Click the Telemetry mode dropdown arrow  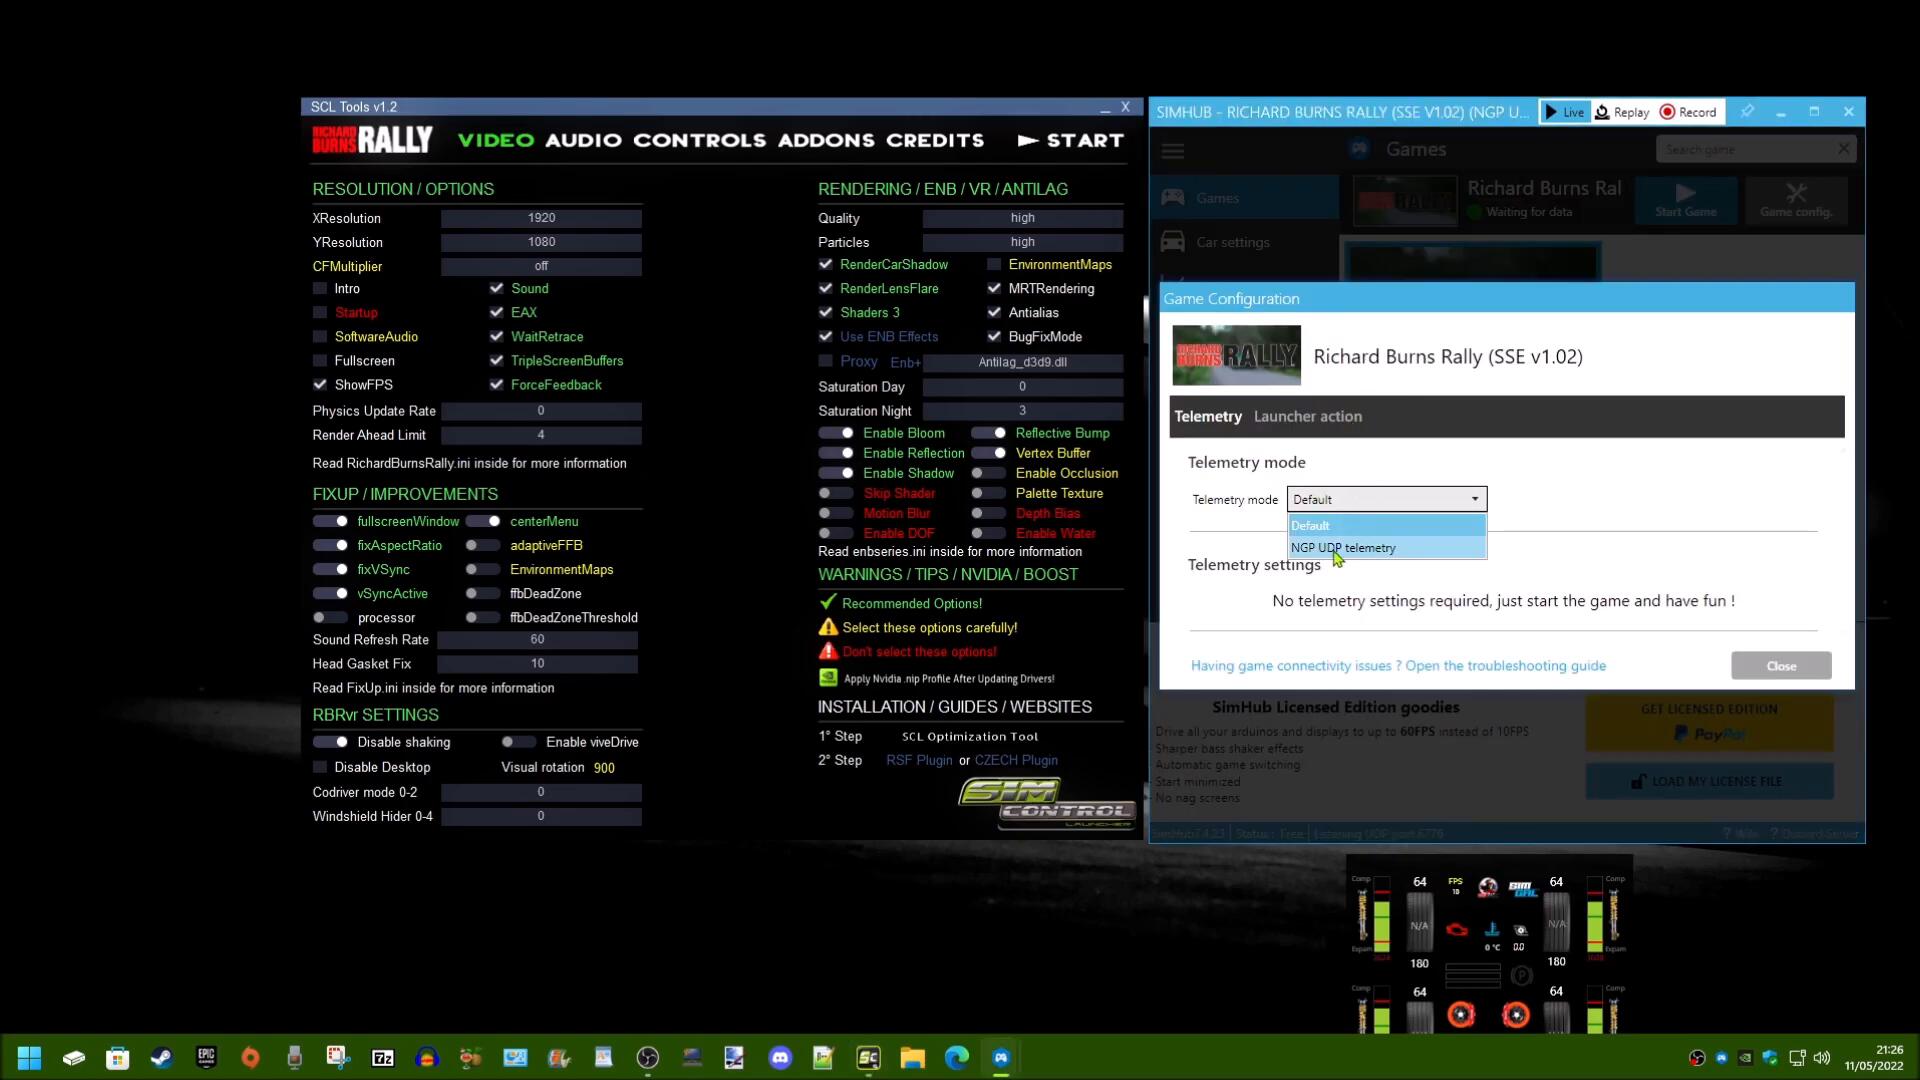coord(1474,499)
